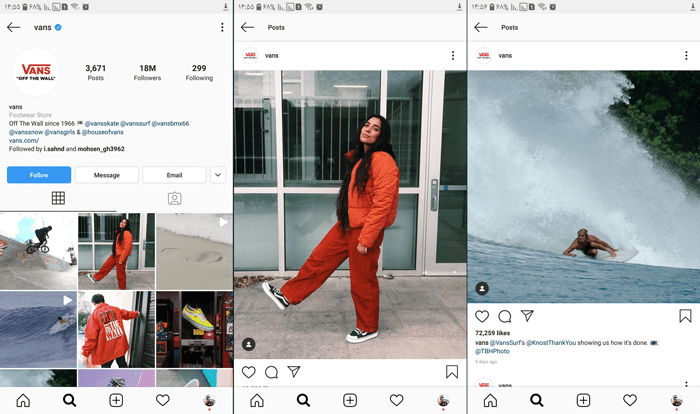Open the sand footprint video thumbnail

coord(195,251)
